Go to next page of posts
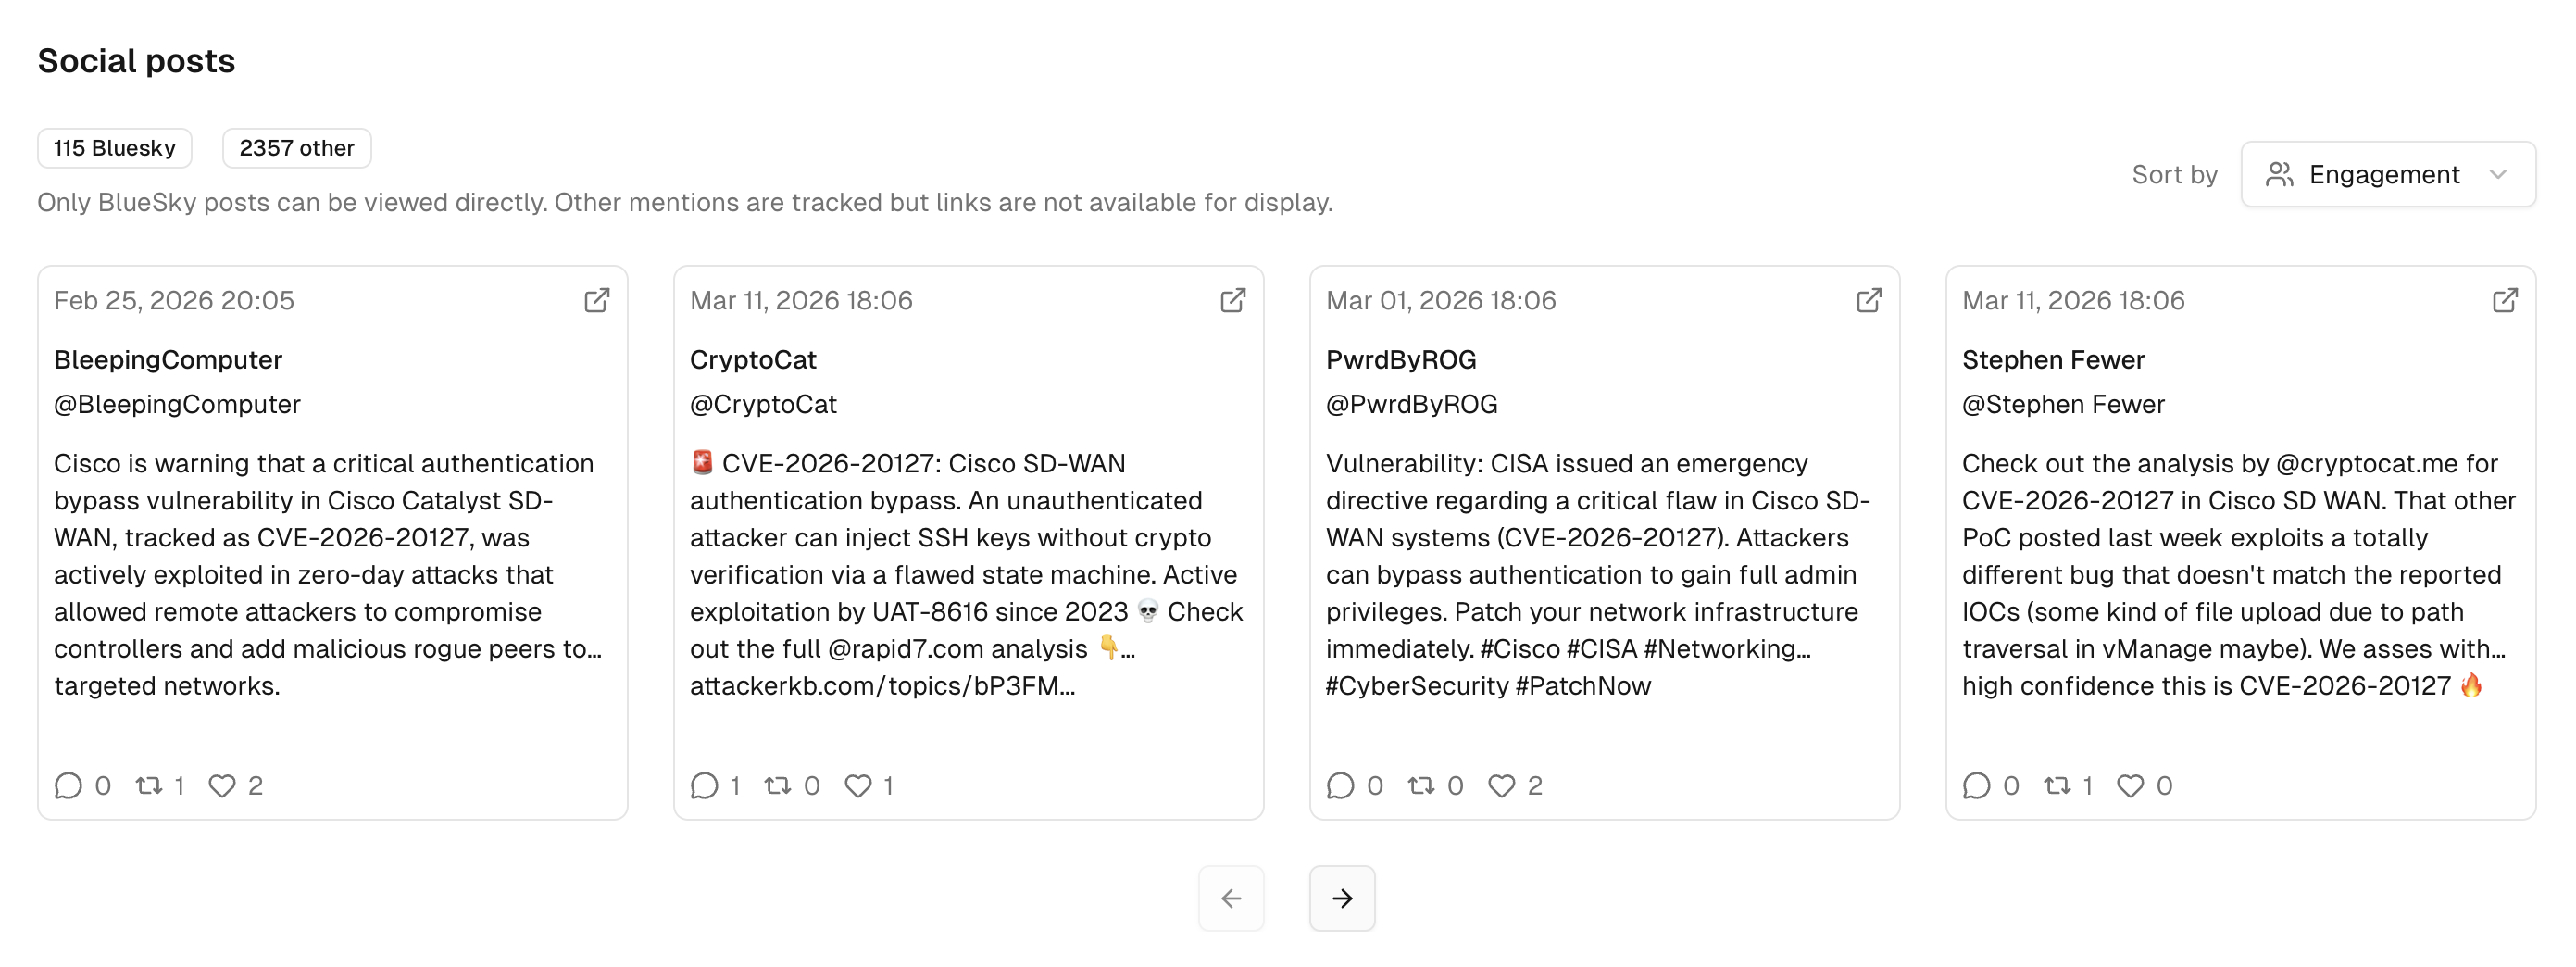 point(1342,898)
